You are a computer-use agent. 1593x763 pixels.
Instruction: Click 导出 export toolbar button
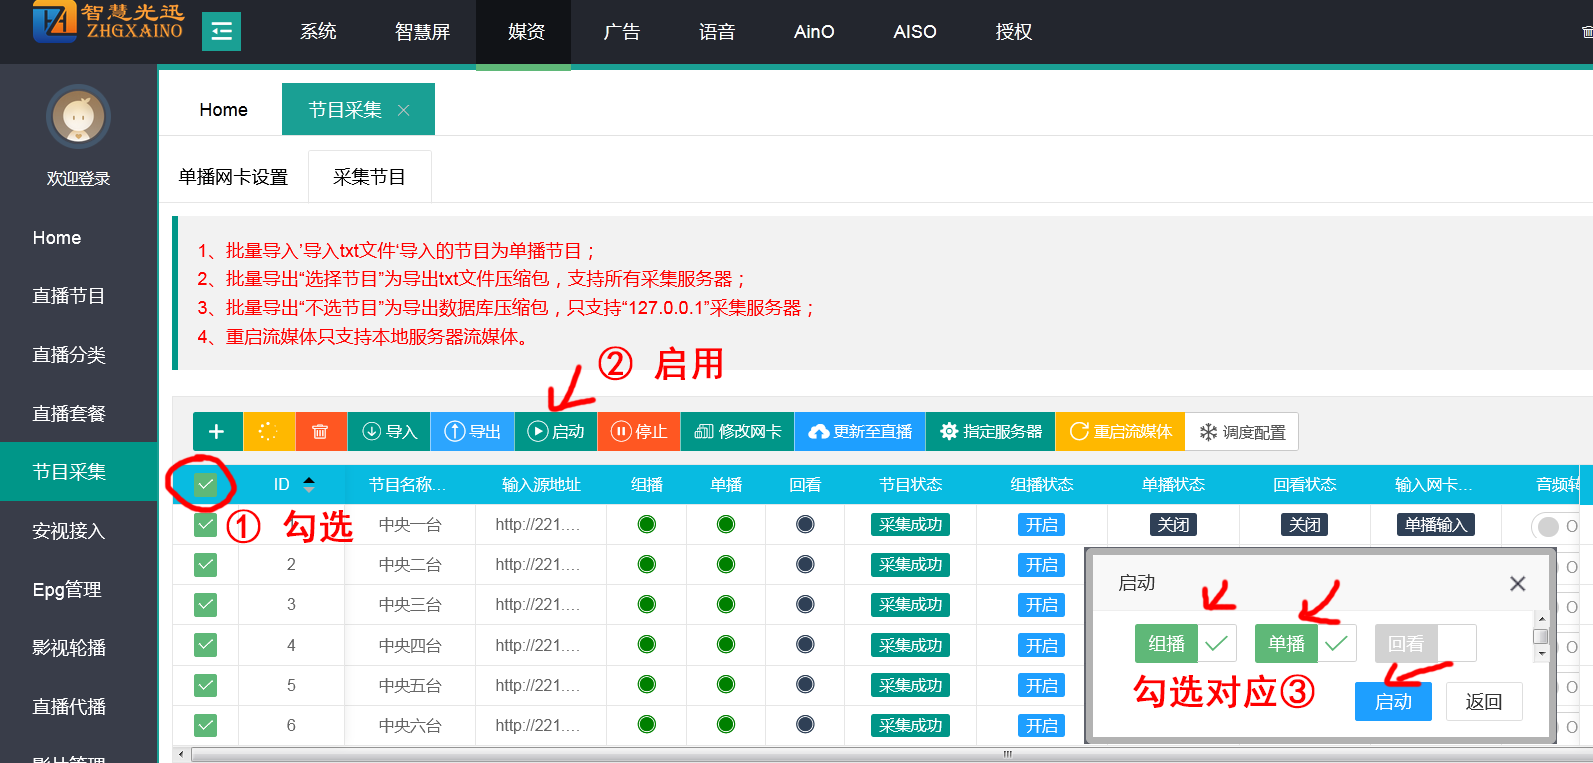pyautogui.click(x=472, y=432)
